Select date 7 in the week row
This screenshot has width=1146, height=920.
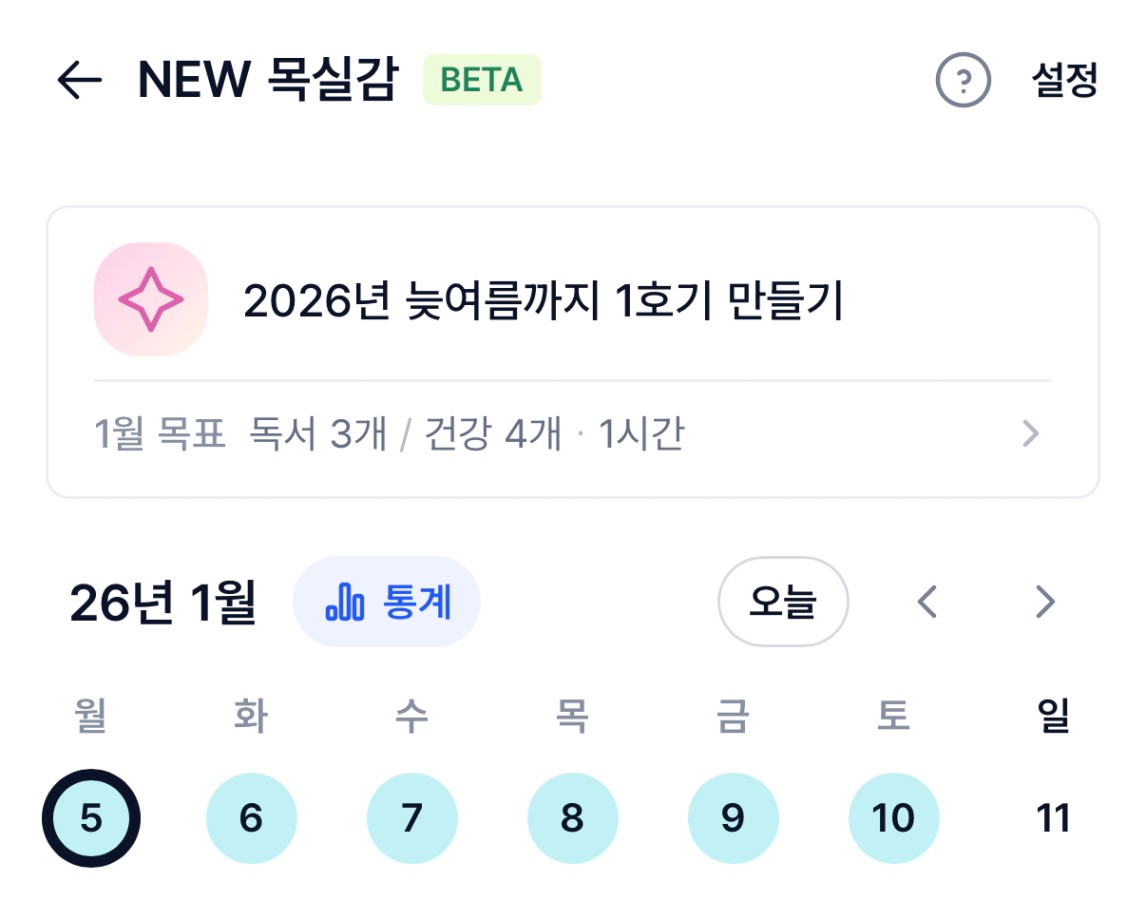coord(412,818)
